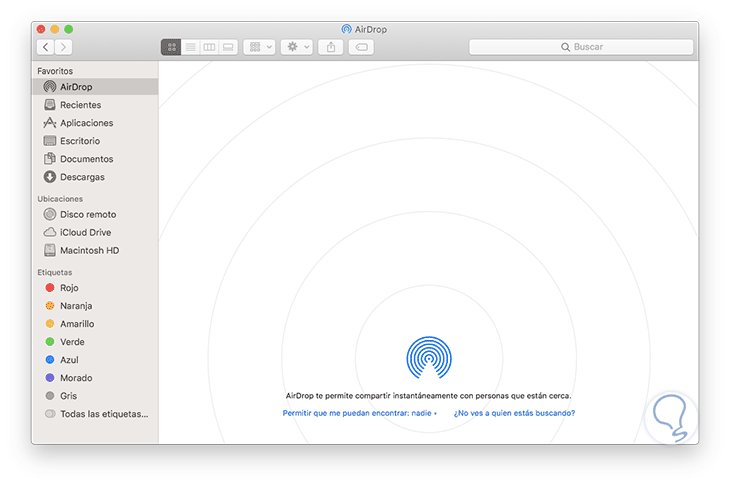Click the Share toolbar button
The image size is (730, 485).
331,47
